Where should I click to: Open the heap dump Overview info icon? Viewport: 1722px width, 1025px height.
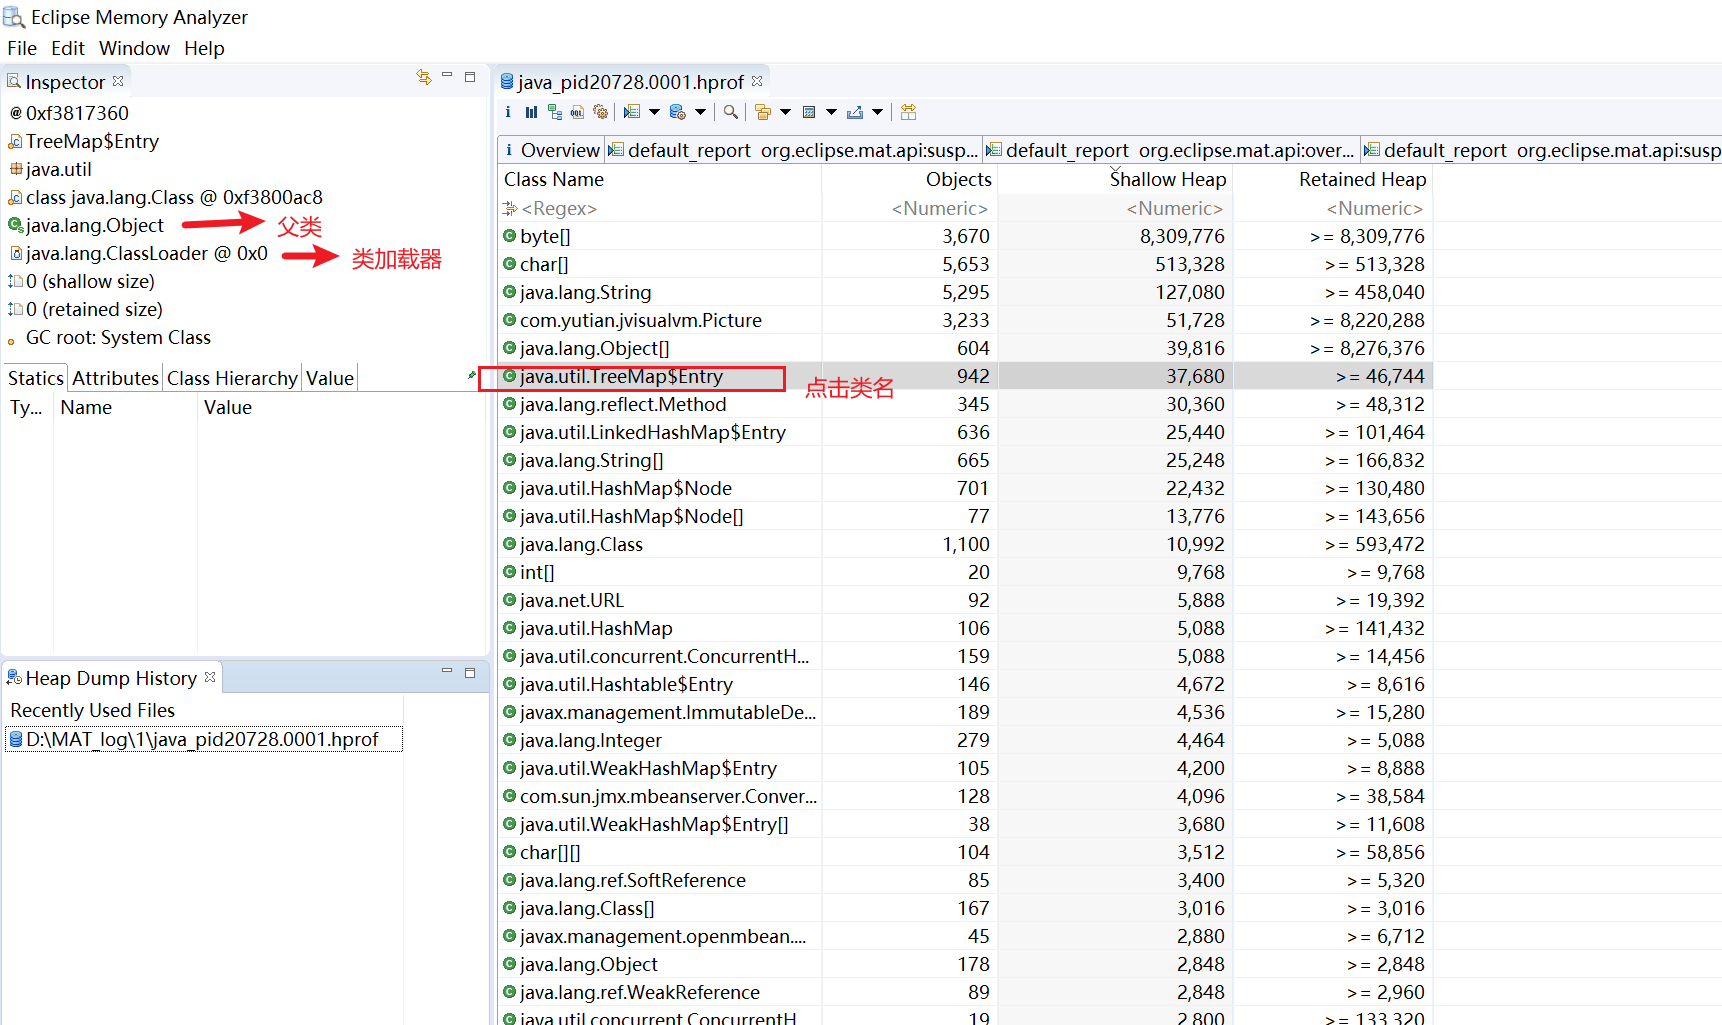(508, 112)
